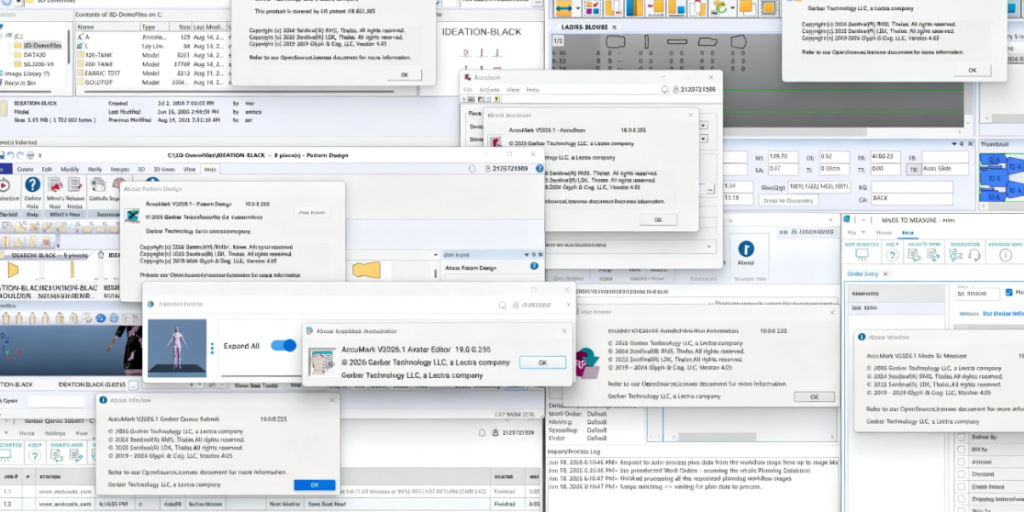Select Home tab in Made To Measure

[x=884, y=232]
